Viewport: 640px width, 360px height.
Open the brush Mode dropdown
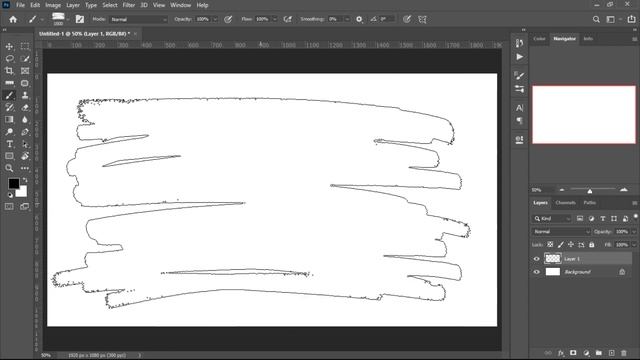(x=138, y=19)
